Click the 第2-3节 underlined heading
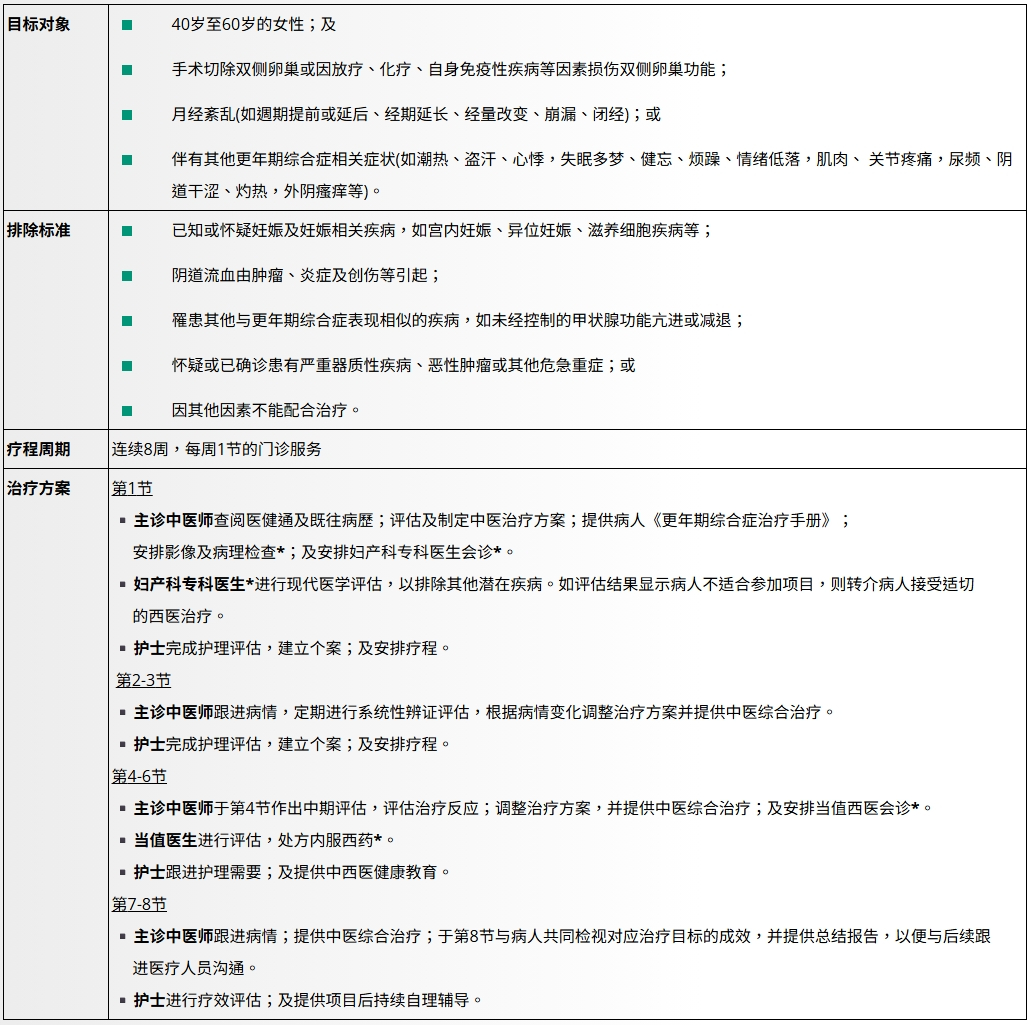 click(x=143, y=680)
